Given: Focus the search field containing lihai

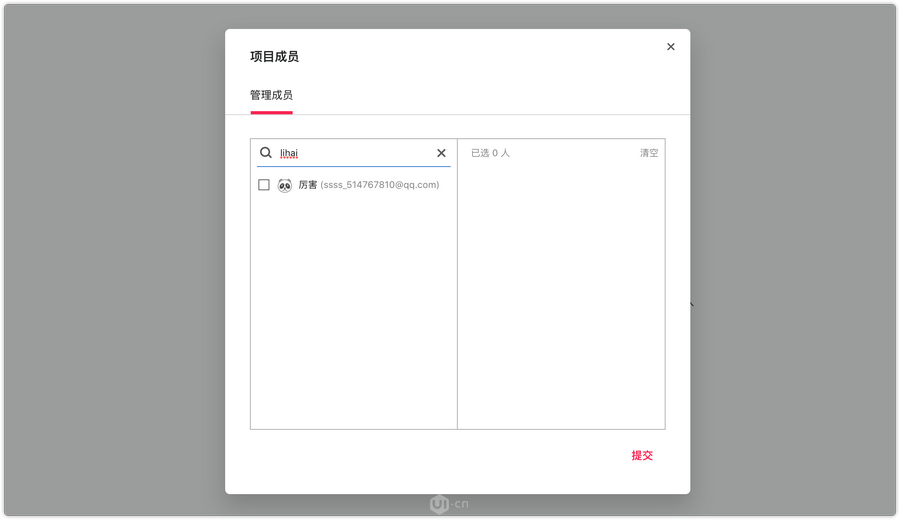Looking at the screenshot, I should (353, 153).
